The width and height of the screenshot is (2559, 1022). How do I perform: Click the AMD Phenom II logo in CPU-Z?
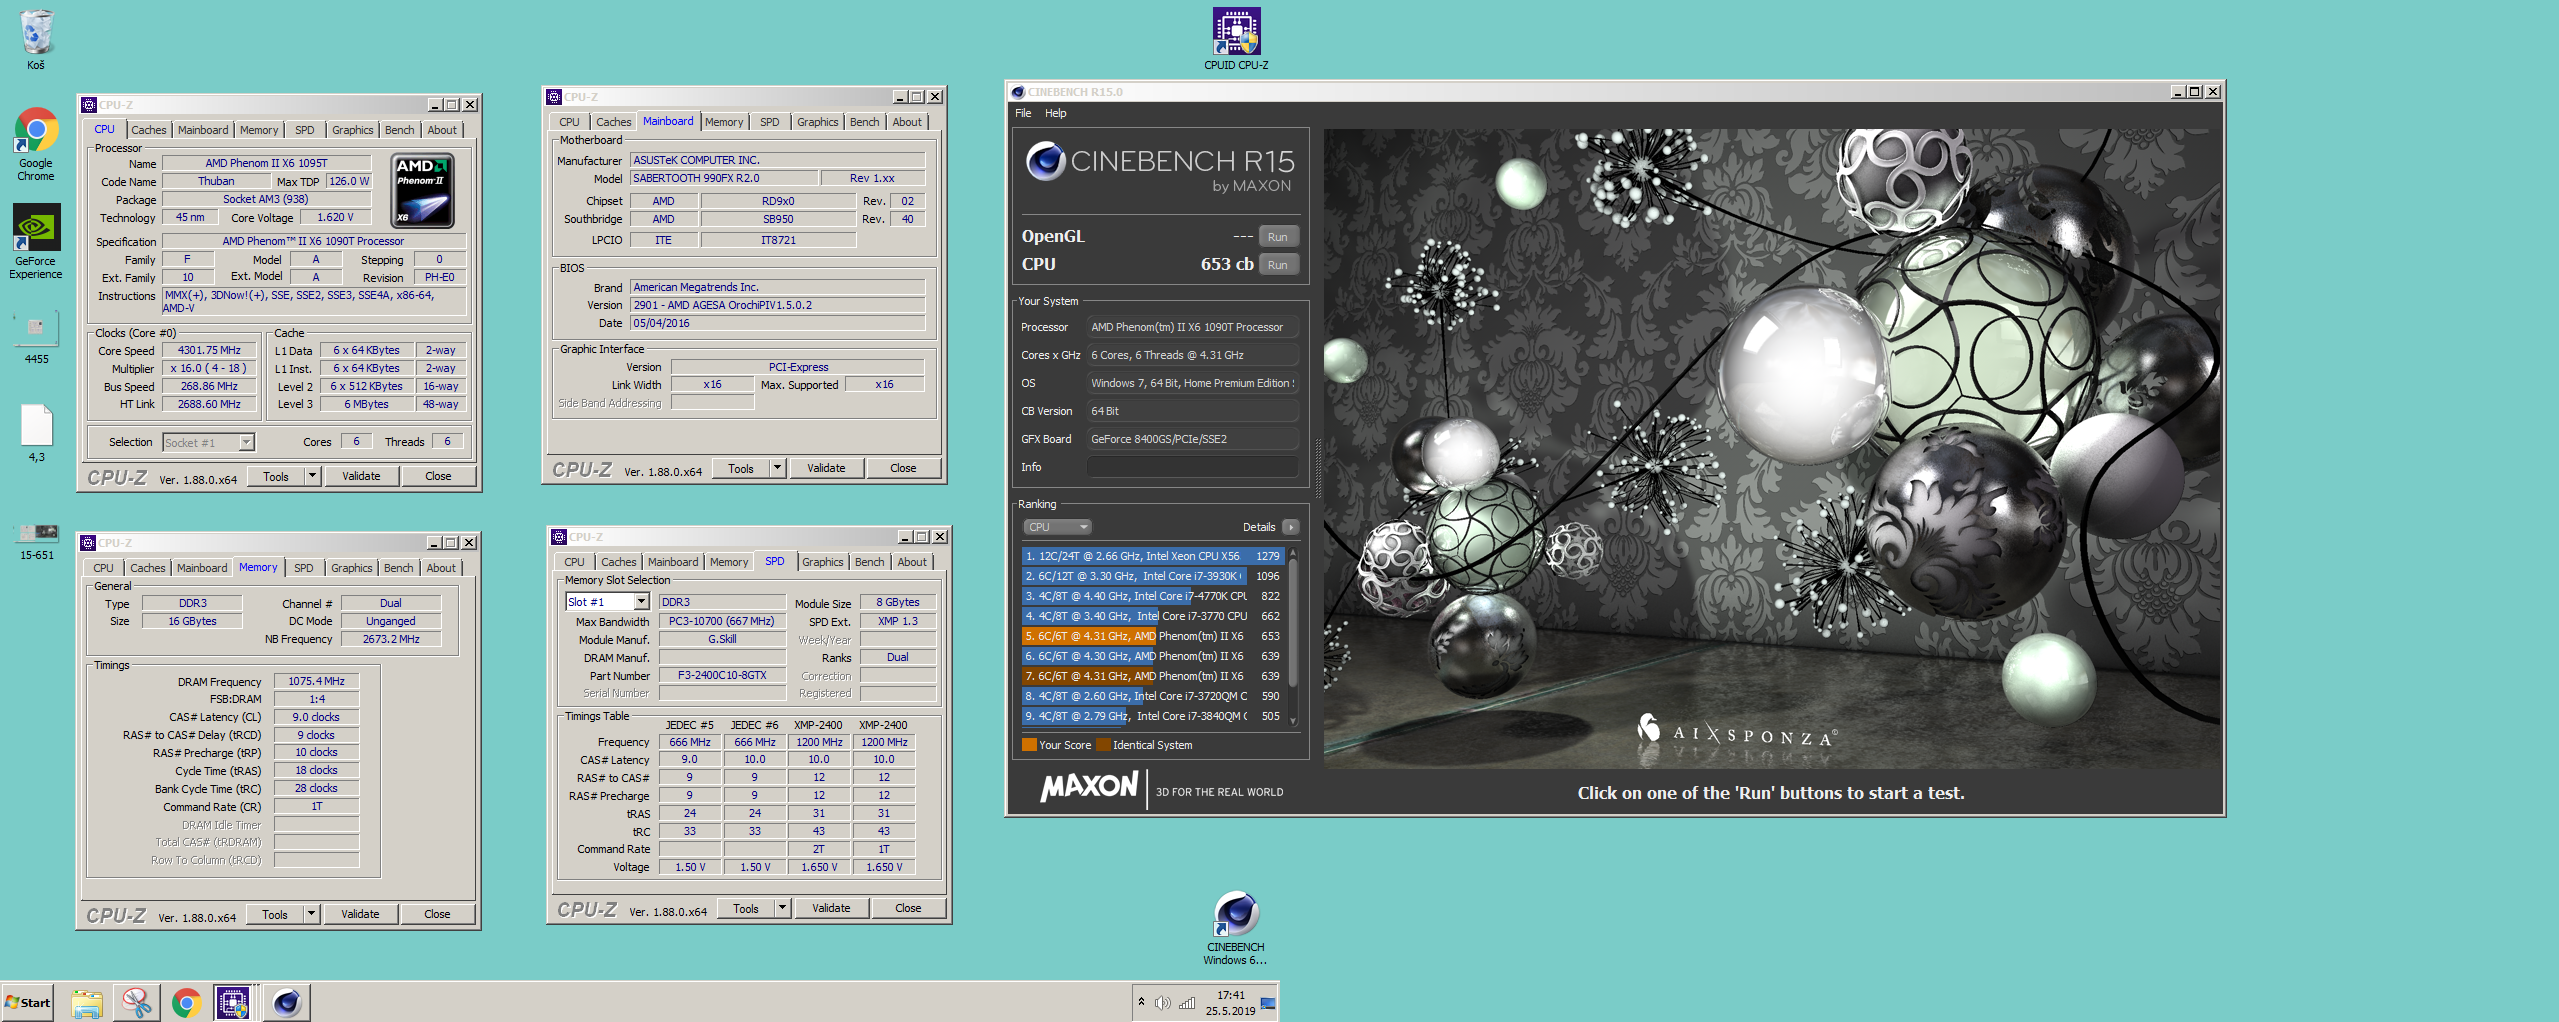423,191
